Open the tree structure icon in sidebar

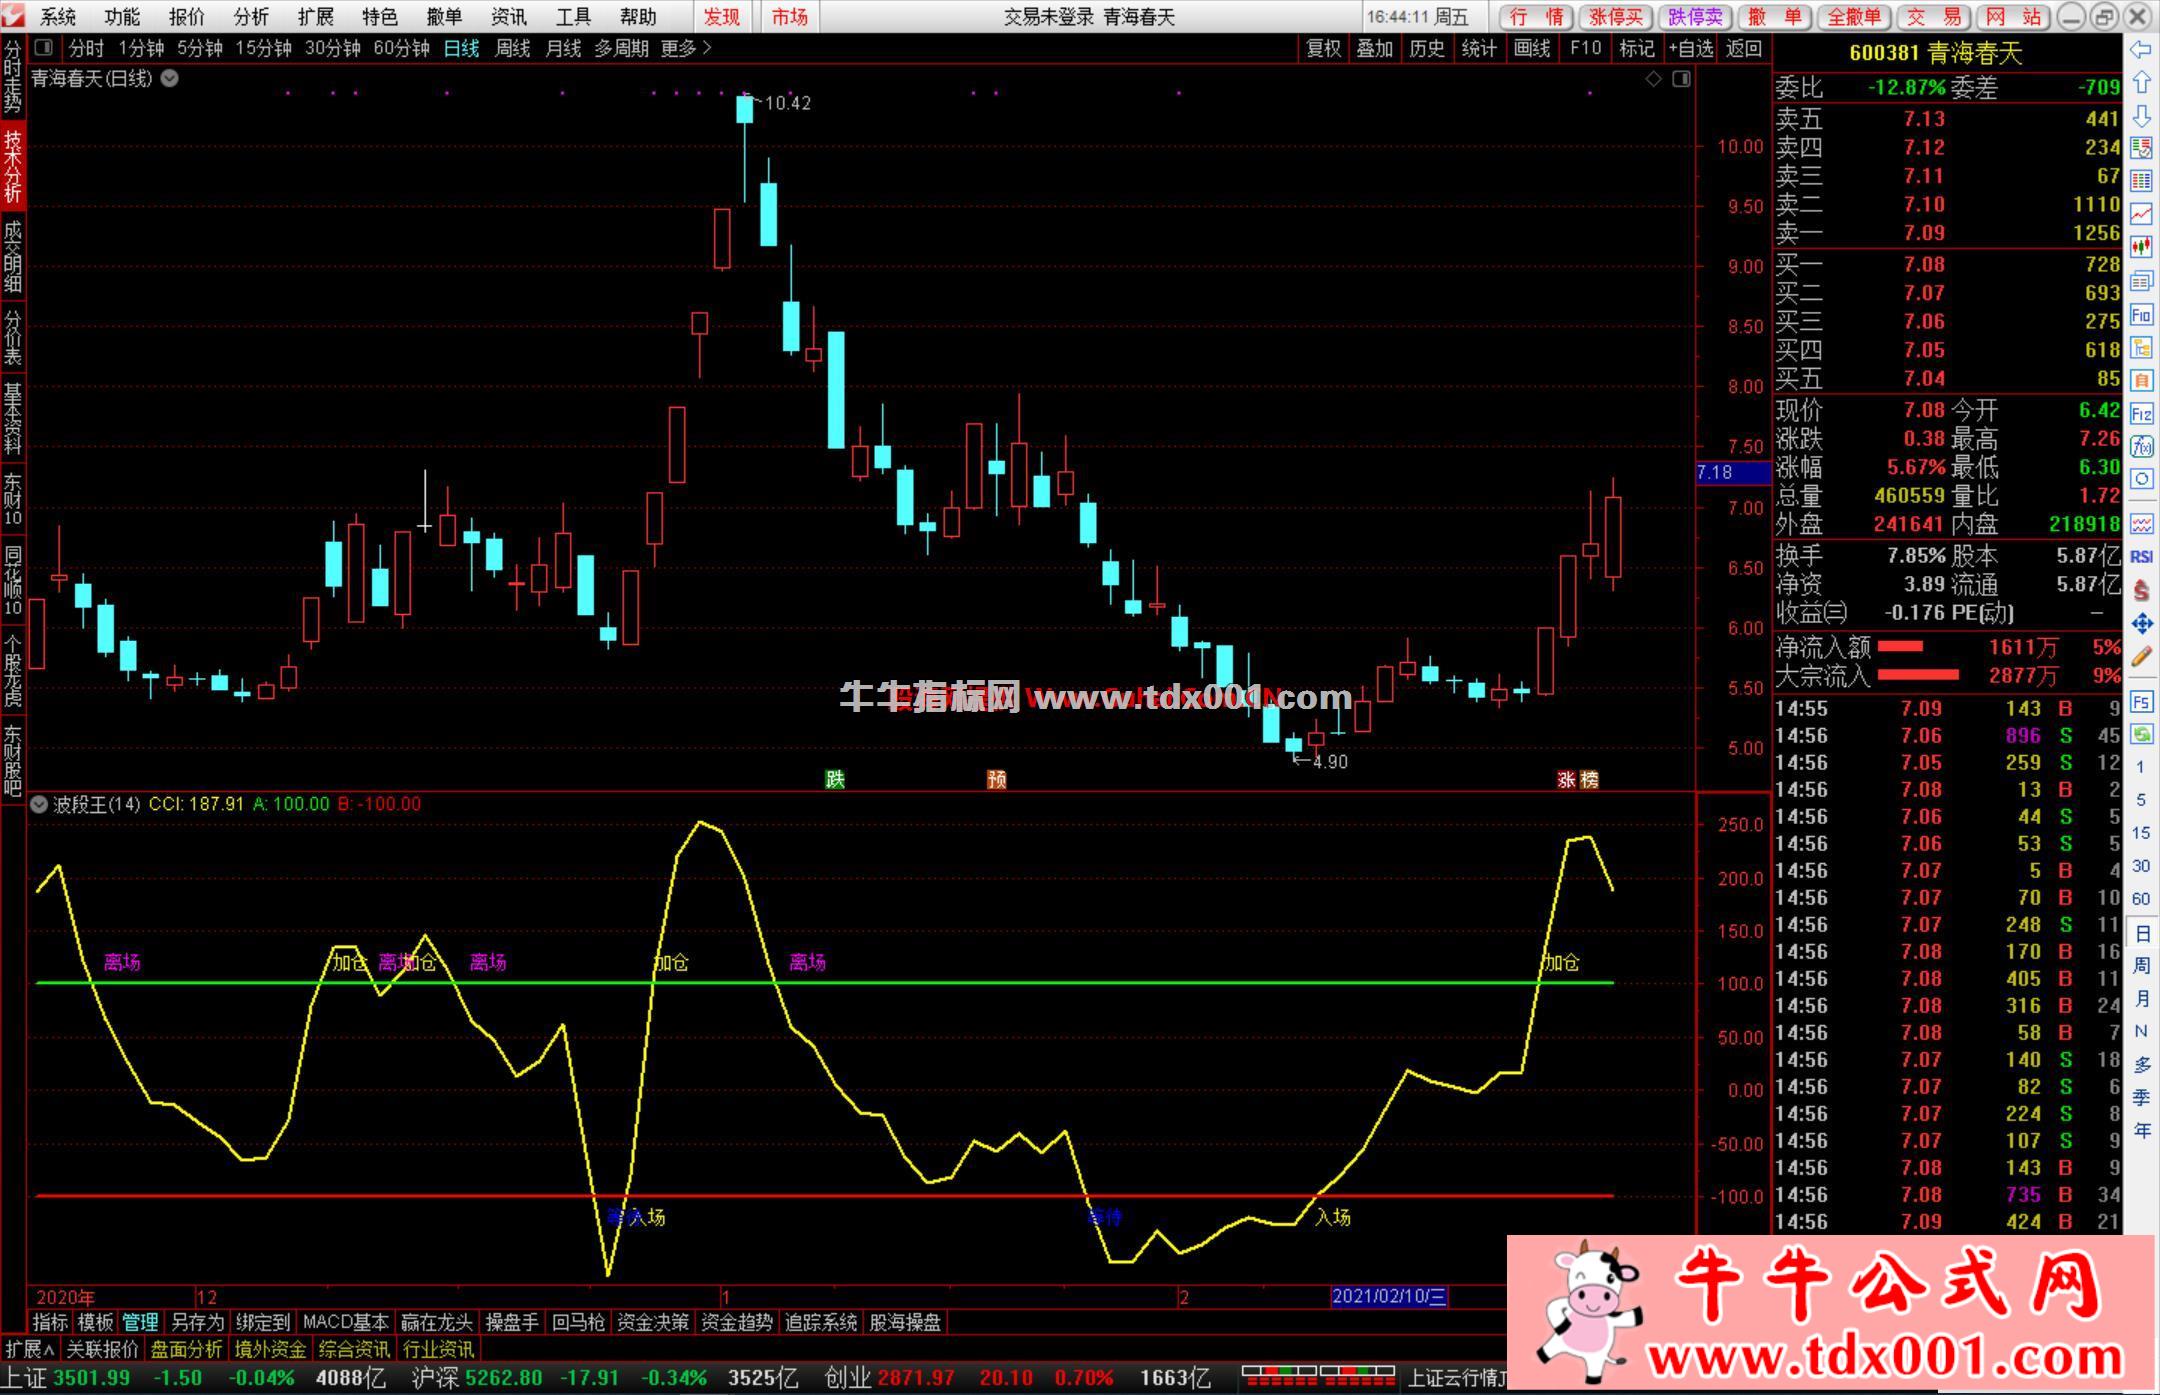tap(2141, 348)
